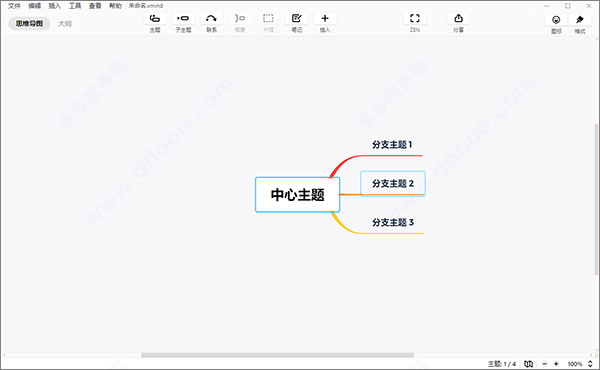Open the 插入 (Insert) plus icon
600x370 pixels.
pyautogui.click(x=325, y=18)
